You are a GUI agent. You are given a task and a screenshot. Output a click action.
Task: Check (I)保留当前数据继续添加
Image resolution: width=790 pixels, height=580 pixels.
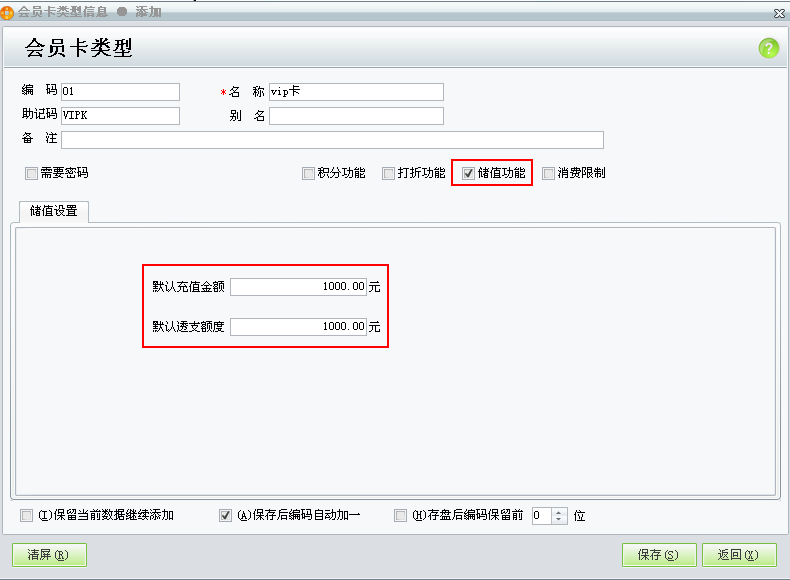[x=26, y=515]
